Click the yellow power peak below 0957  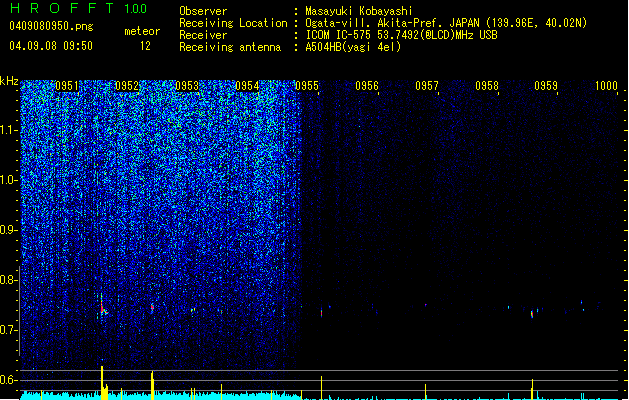[x=426, y=392]
